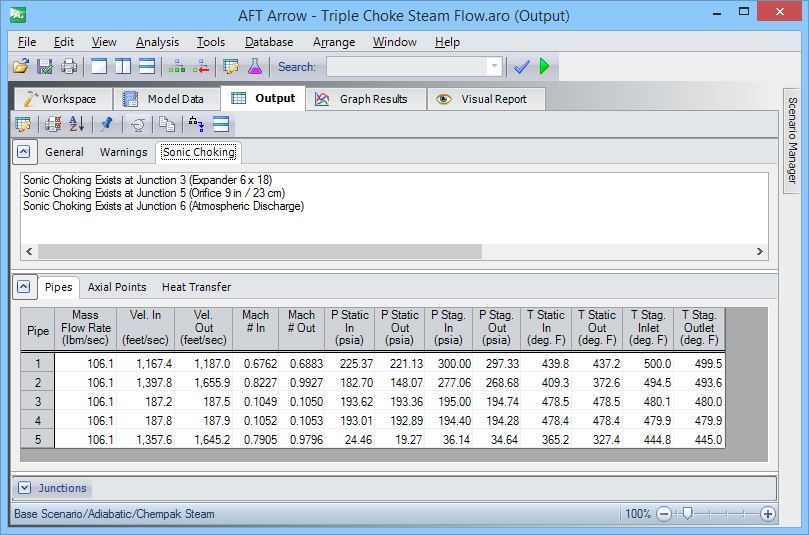The height and width of the screenshot is (535, 809).
Task: Adjust the zoom slider handle
Action: pos(687,514)
